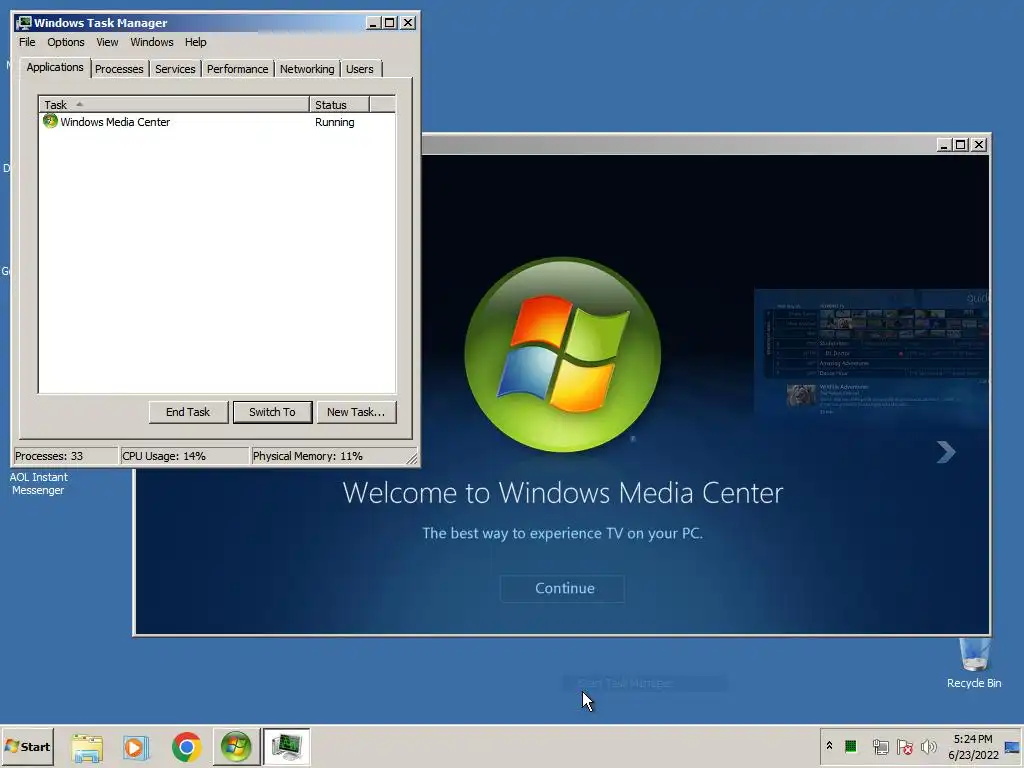Image resolution: width=1024 pixels, height=768 pixels.
Task: Select the AOL Instant Messenger desktop label
Action: tap(39, 483)
